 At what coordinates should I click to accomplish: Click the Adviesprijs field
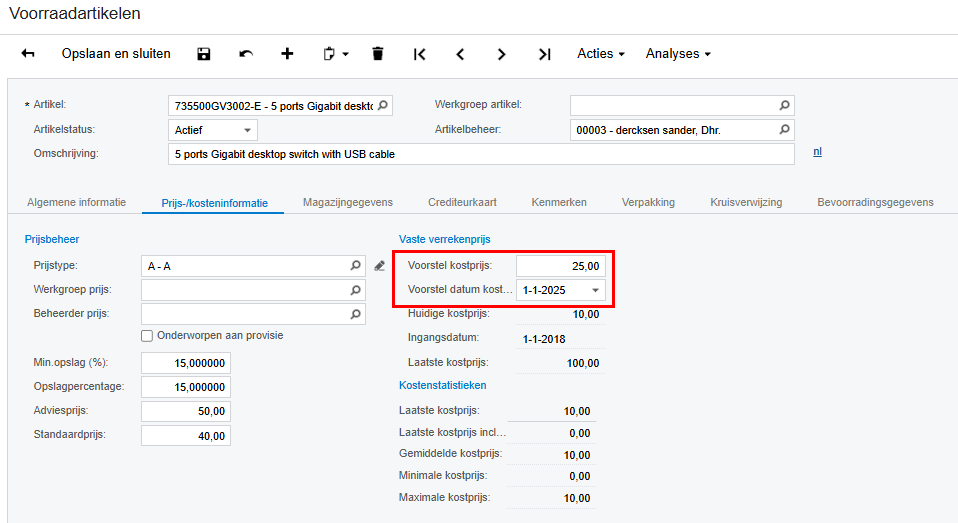pyautogui.click(x=186, y=411)
